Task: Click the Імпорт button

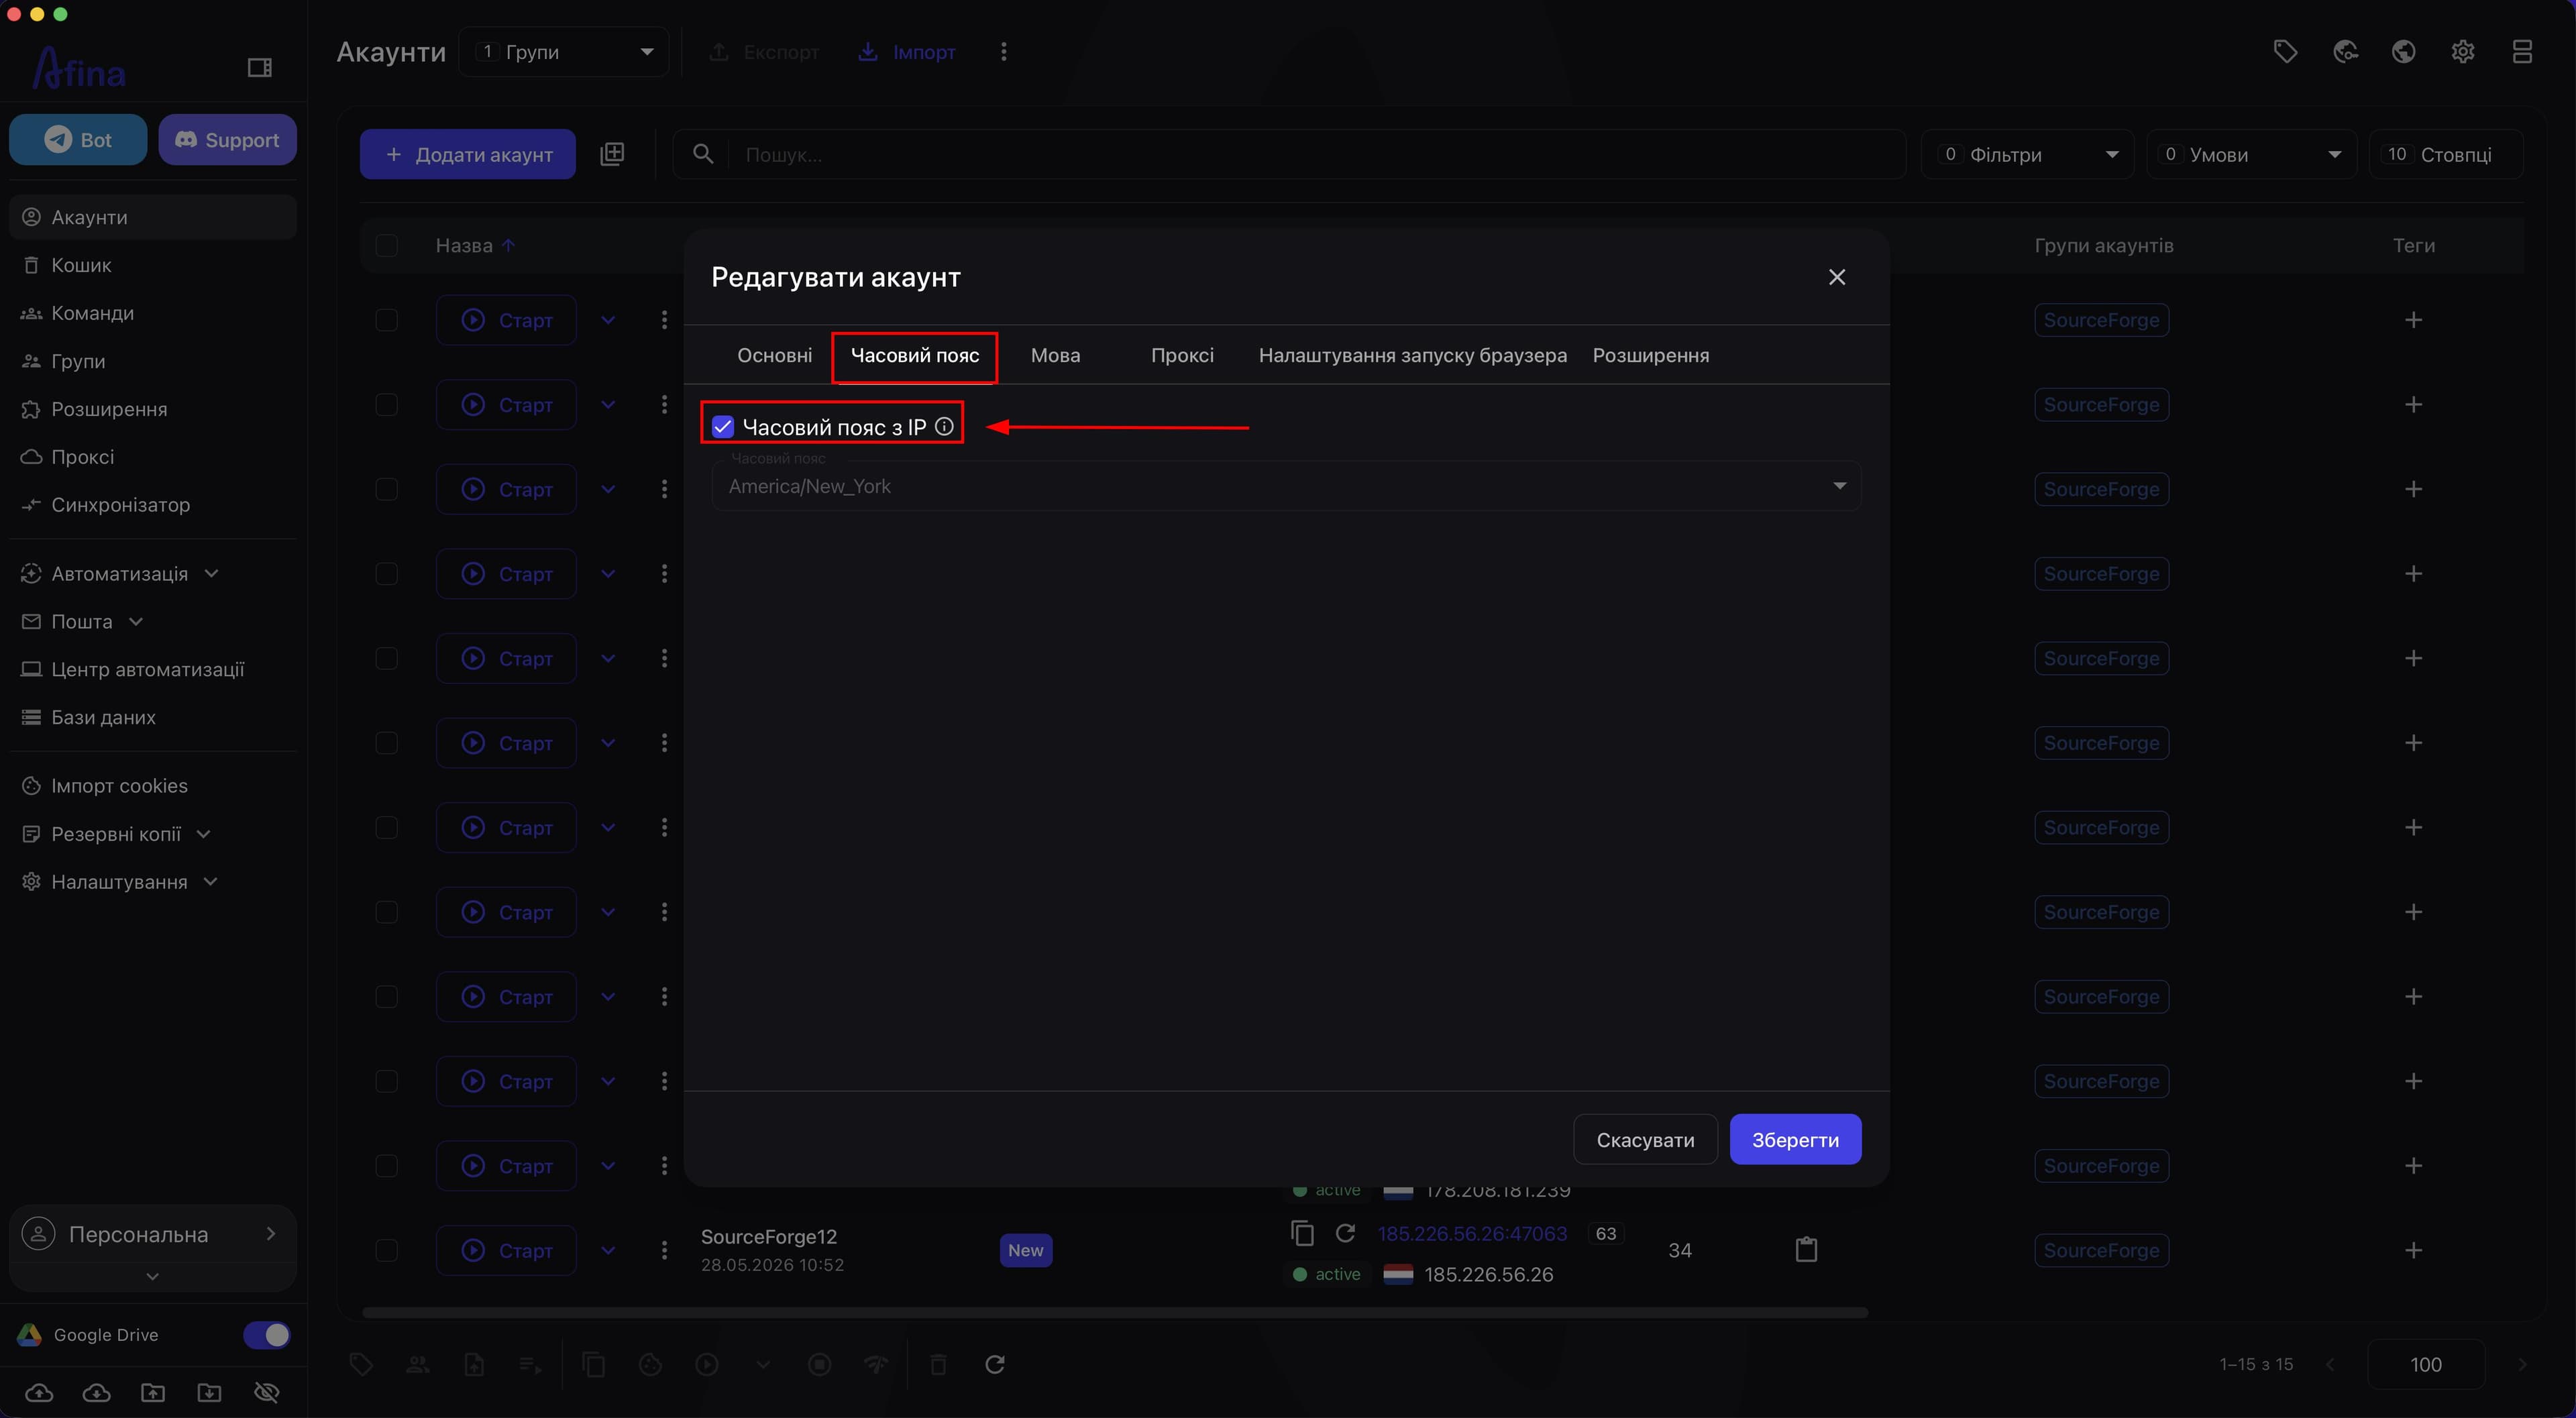Action: click(x=907, y=52)
